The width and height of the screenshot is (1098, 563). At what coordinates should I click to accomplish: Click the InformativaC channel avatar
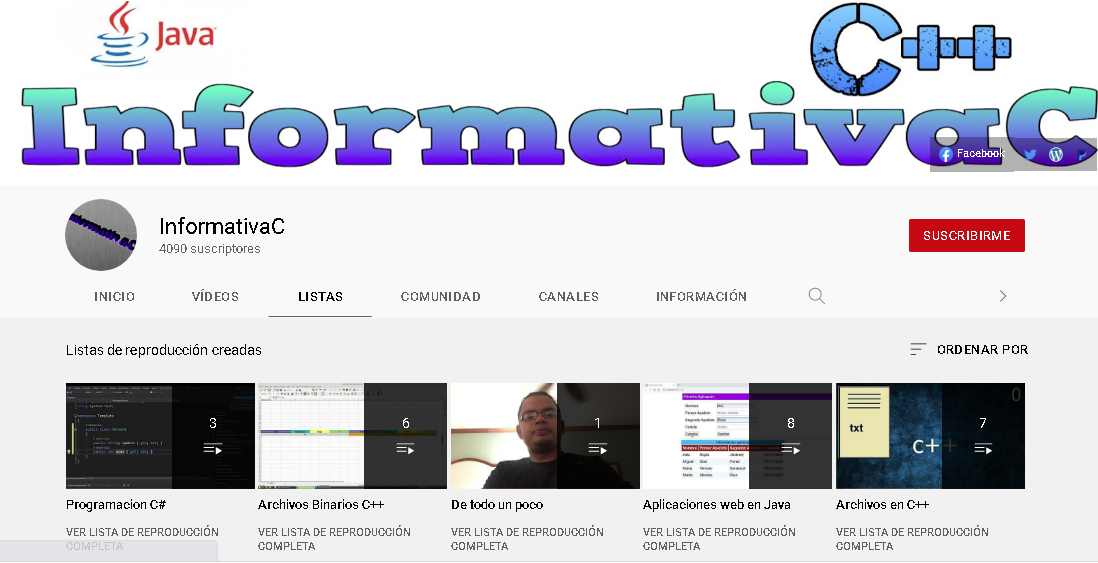click(101, 235)
